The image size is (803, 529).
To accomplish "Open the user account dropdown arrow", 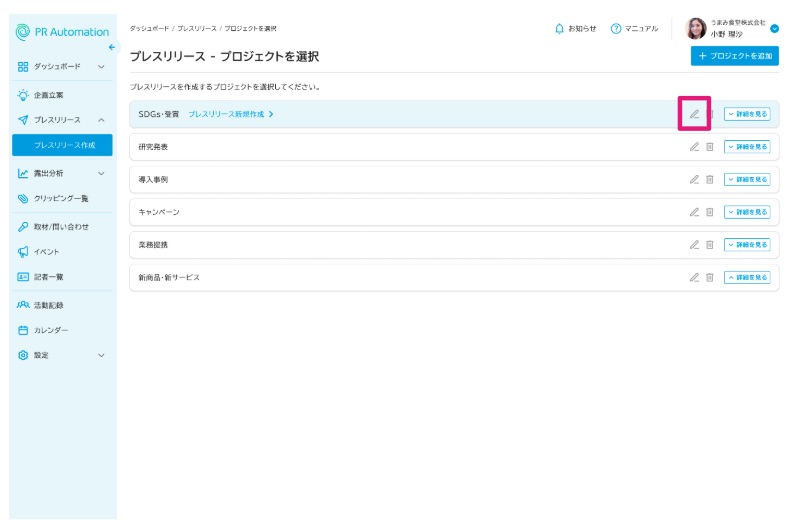I will click(x=775, y=29).
